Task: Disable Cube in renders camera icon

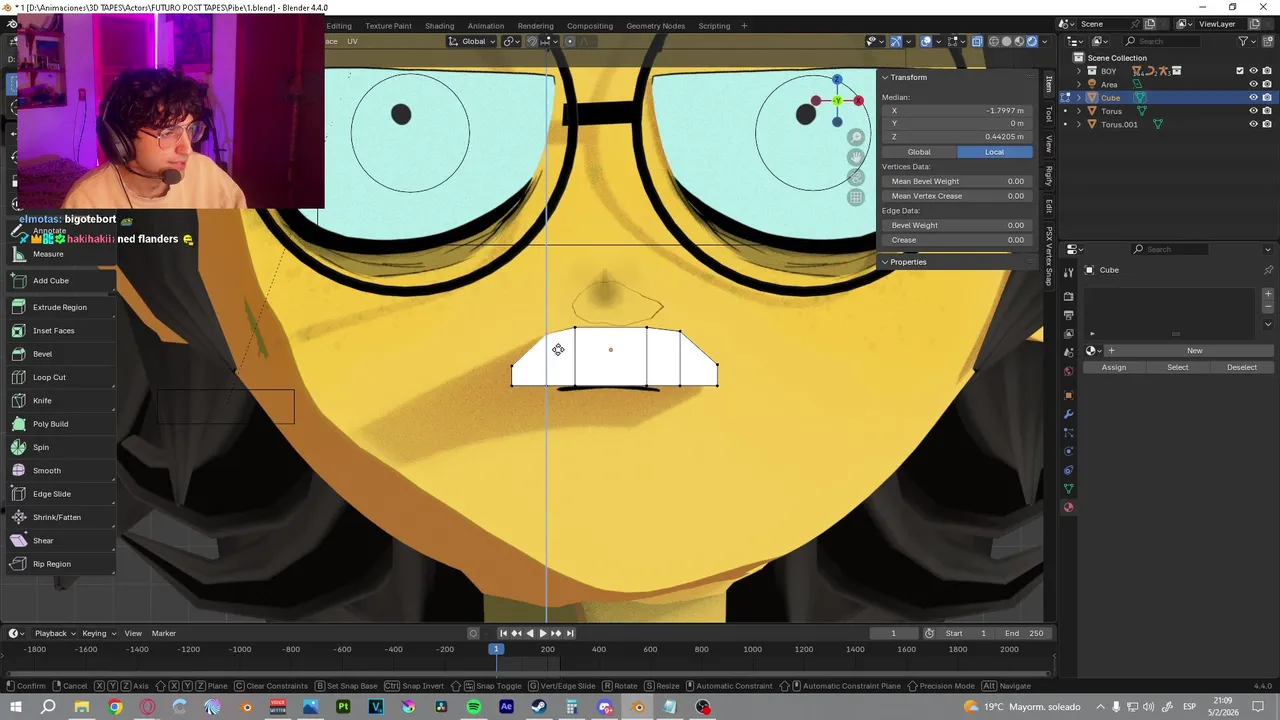Action: pos(1267,97)
